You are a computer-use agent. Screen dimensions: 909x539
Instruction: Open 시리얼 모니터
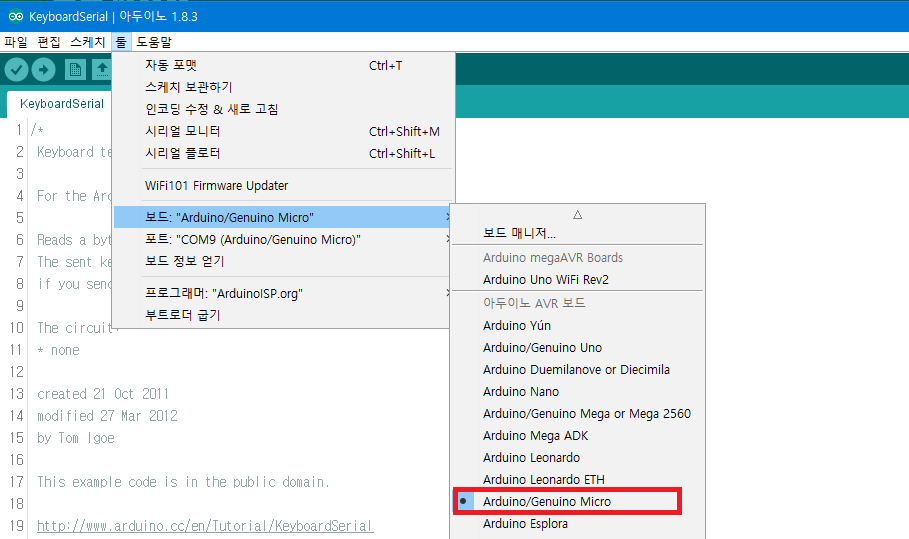pos(283,131)
